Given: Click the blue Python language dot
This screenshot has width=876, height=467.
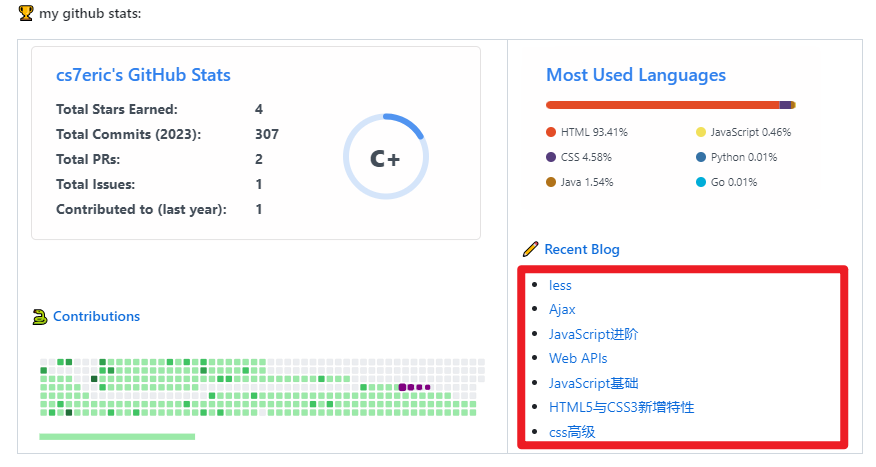Looking at the screenshot, I should click(x=701, y=157).
